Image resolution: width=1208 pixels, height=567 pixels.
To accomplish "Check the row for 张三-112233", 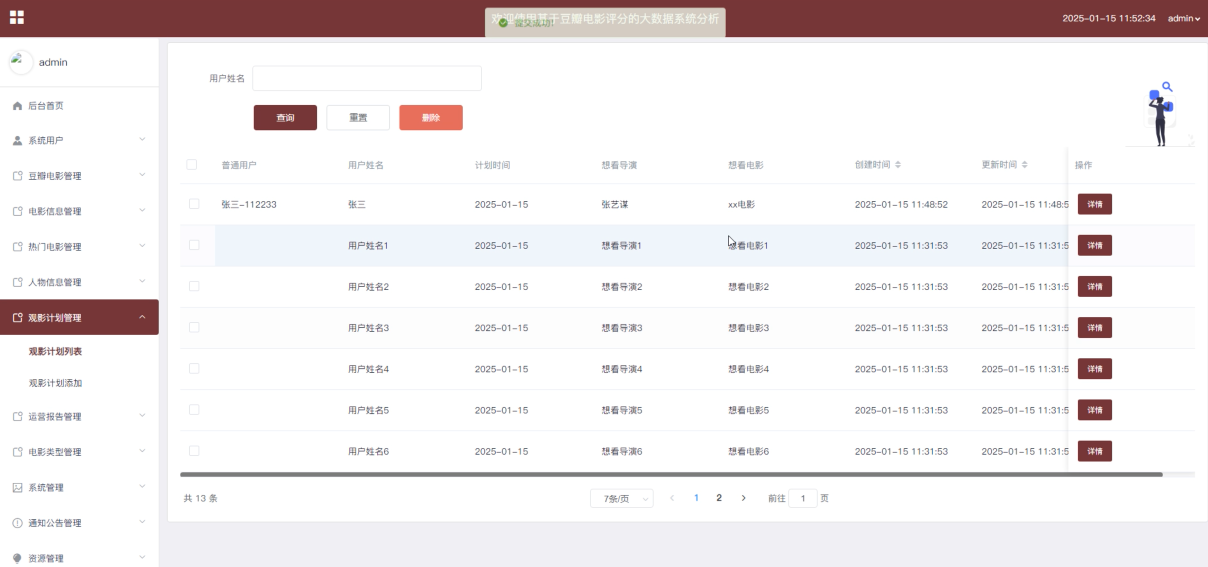I will click(x=194, y=204).
